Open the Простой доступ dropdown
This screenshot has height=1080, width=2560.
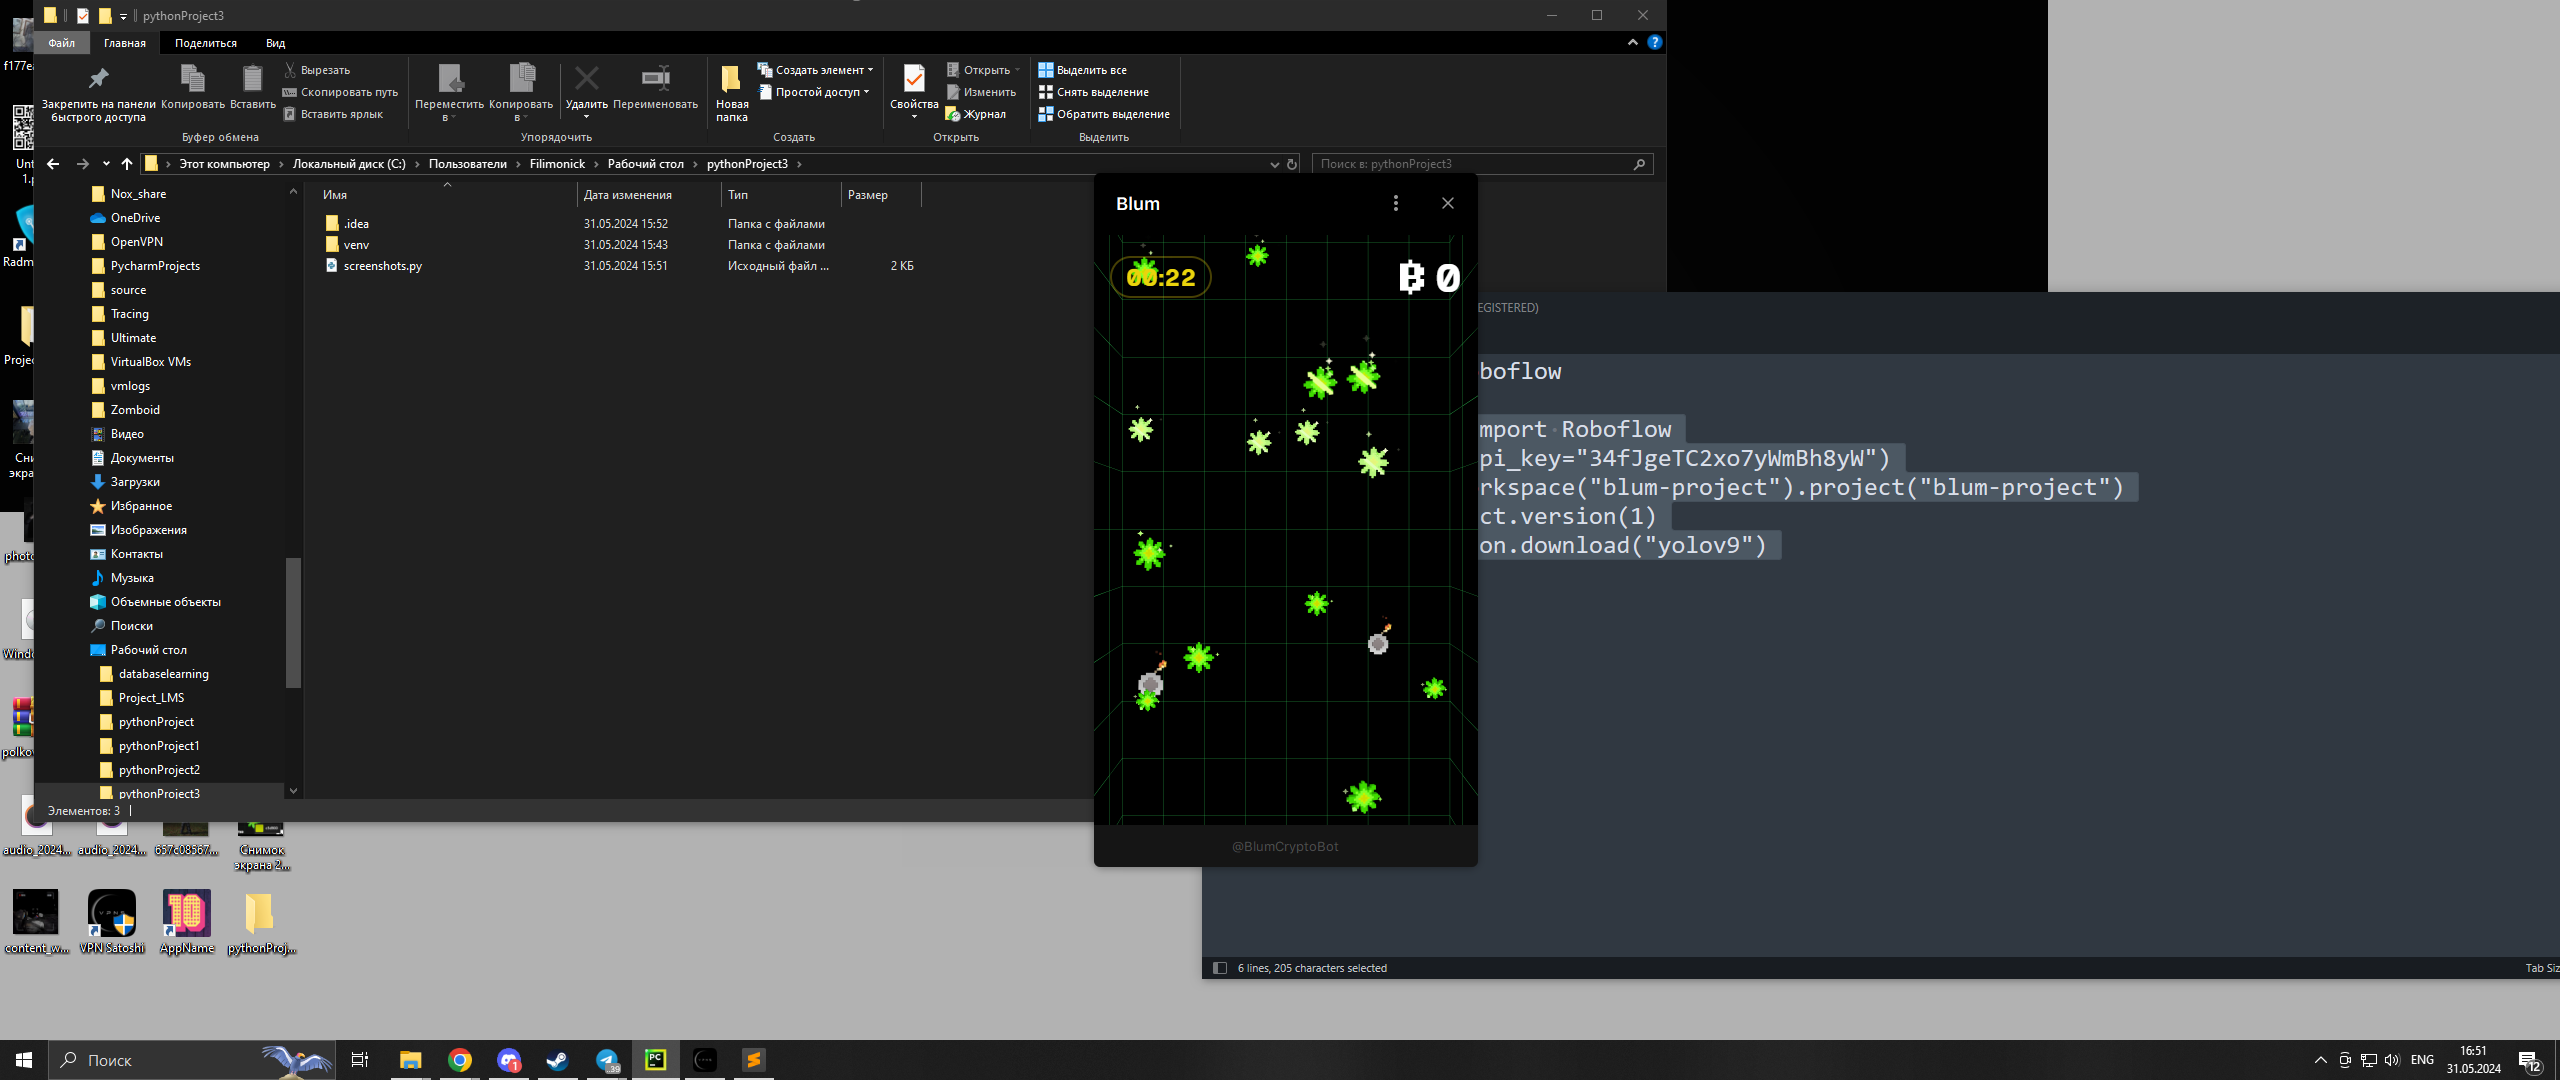click(815, 92)
